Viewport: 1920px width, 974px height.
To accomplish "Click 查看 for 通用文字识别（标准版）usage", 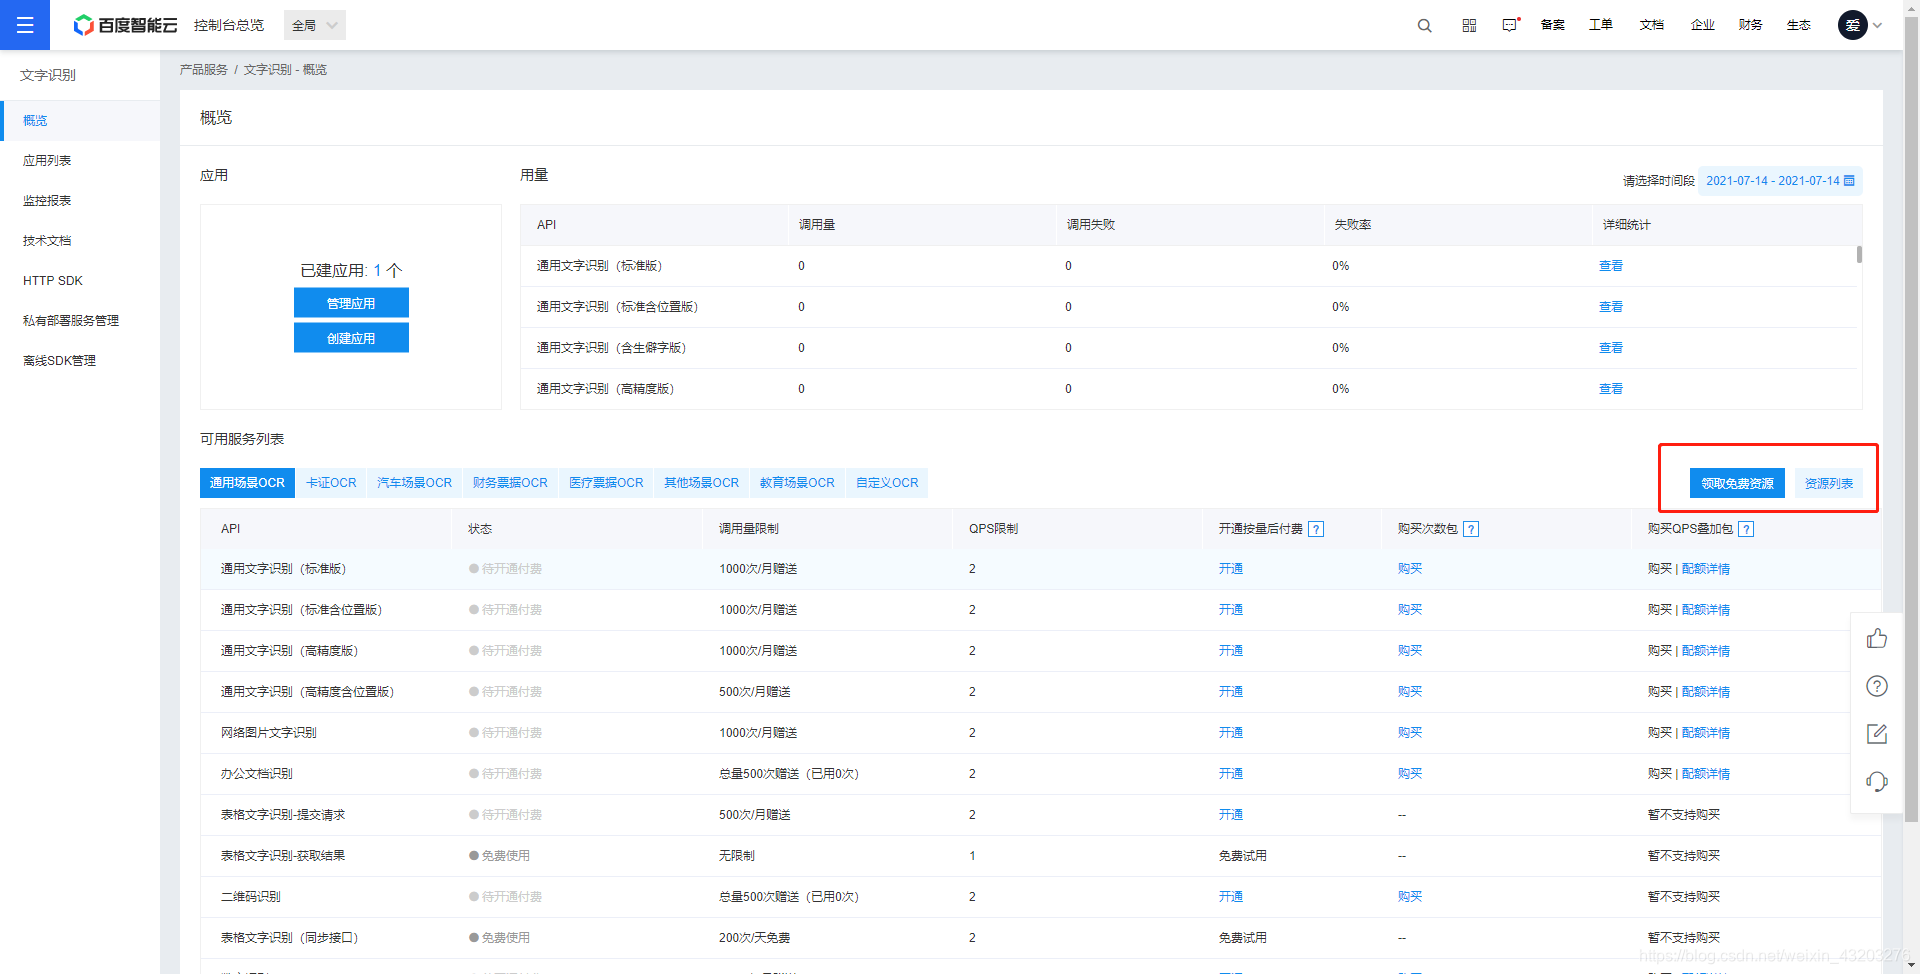I will [1611, 266].
